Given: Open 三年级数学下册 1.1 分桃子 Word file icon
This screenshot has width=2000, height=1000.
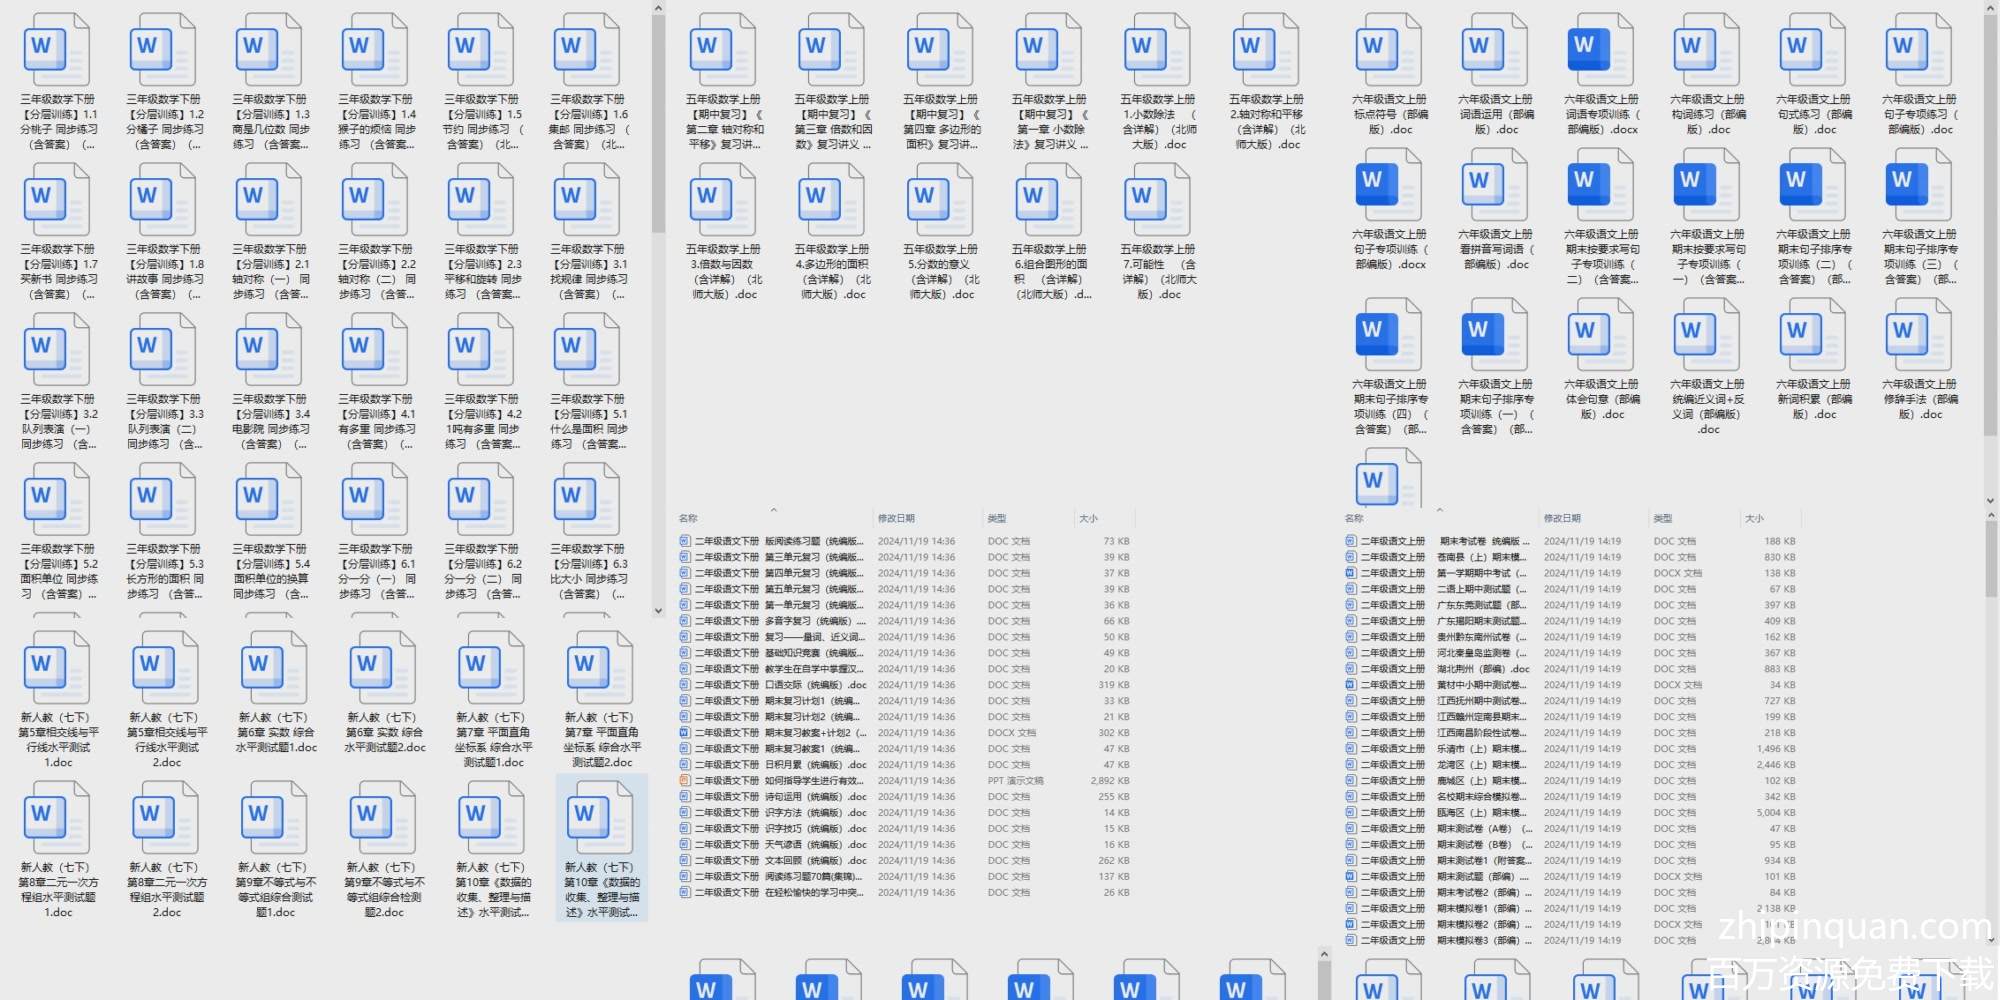Looking at the screenshot, I should 57,50.
